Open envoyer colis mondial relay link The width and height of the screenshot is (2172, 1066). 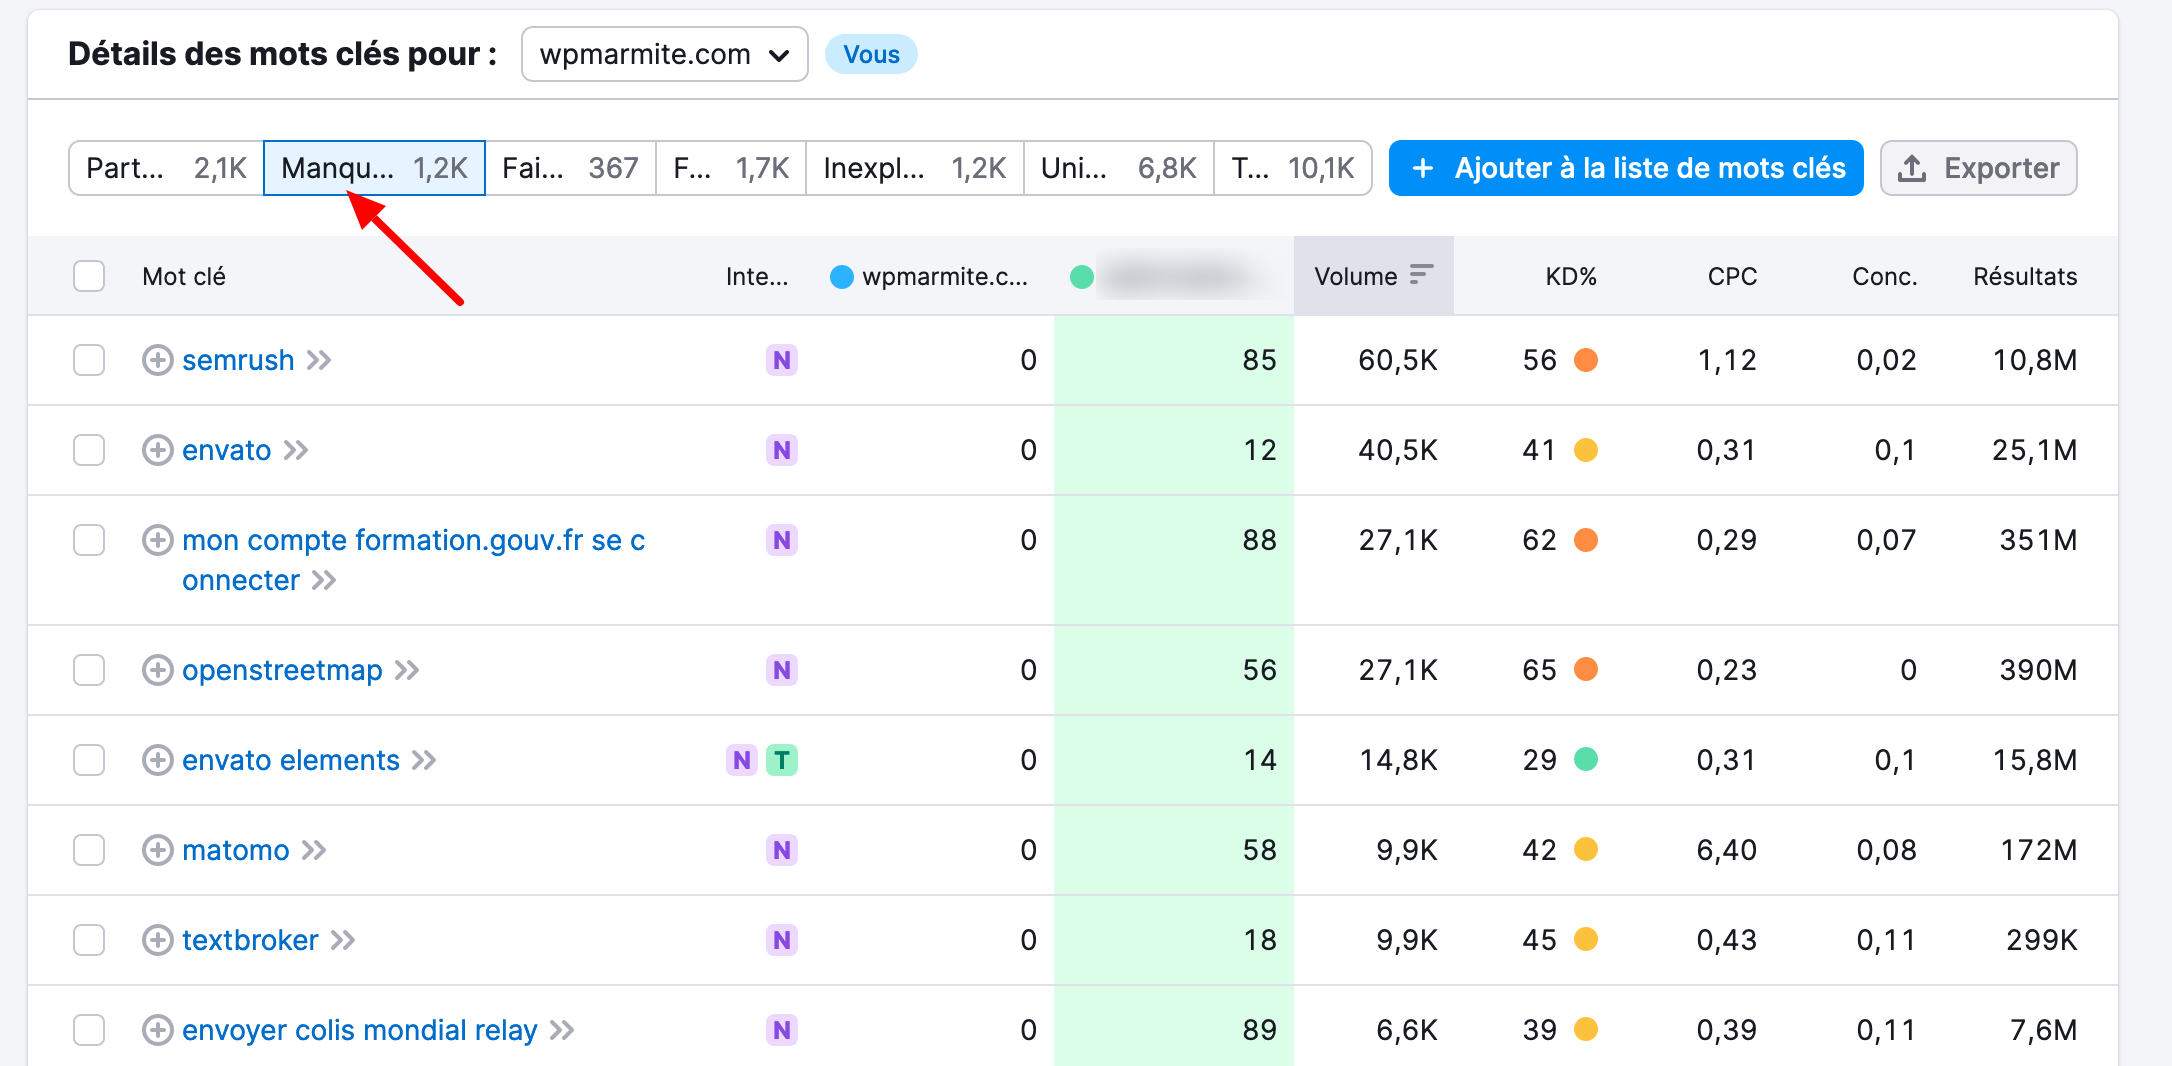pyautogui.click(x=360, y=1030)
